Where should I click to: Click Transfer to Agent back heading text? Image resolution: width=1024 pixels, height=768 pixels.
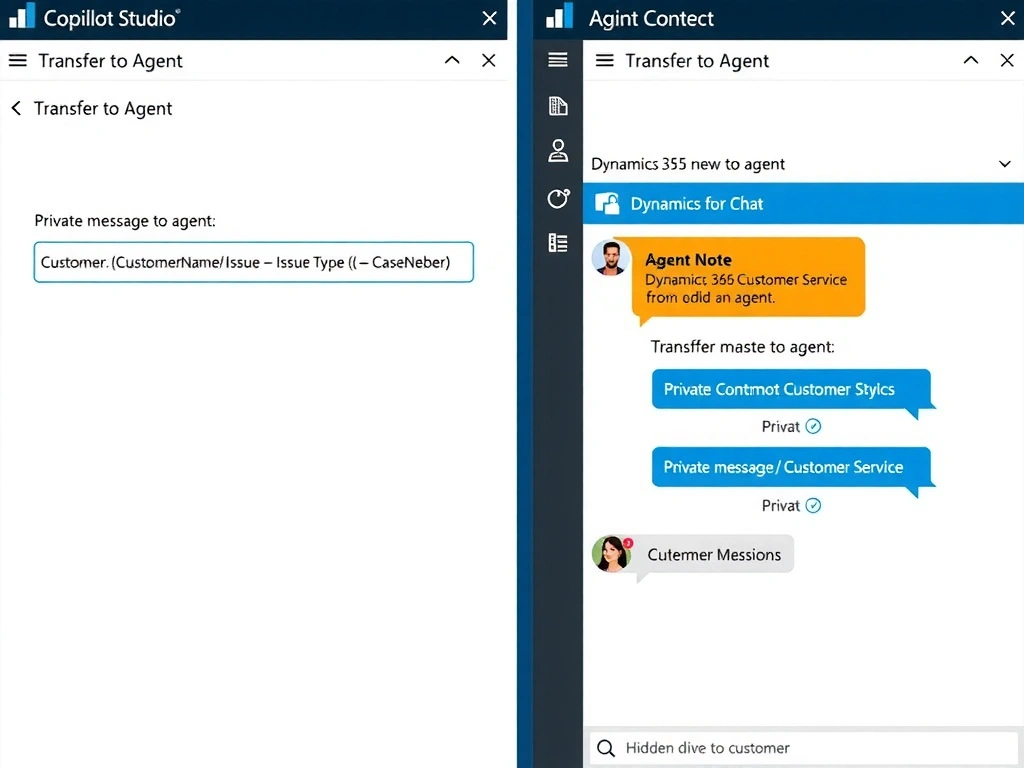[x=103, y=108]
